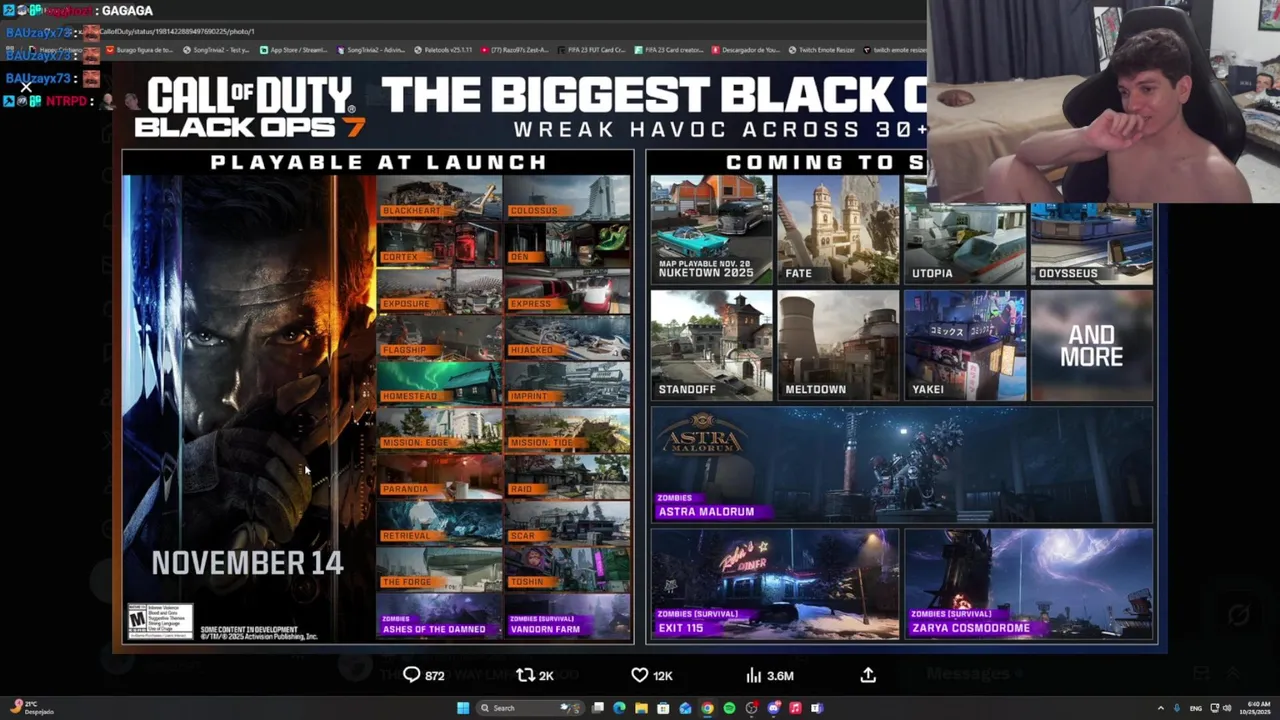Open the 'Twitch Emote Resizer' bookmark

pyautogui.click(x=822, y=50)
